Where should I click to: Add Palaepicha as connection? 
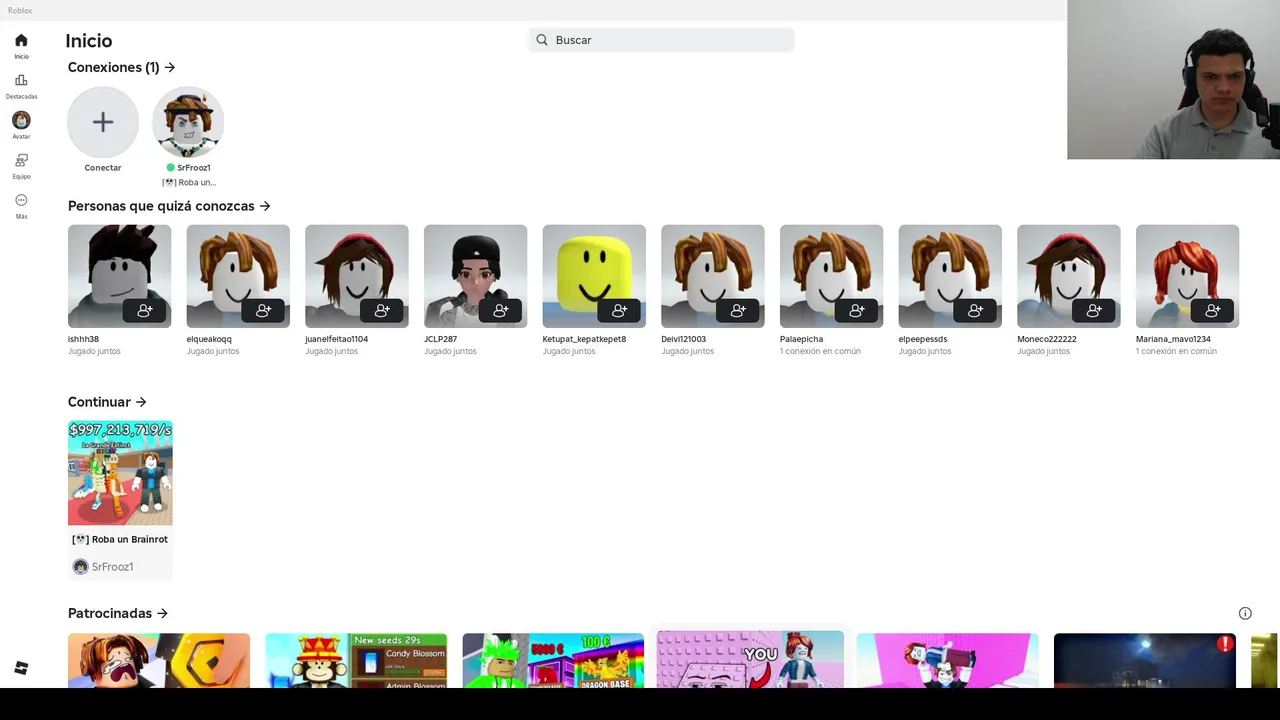pos(857,311)
